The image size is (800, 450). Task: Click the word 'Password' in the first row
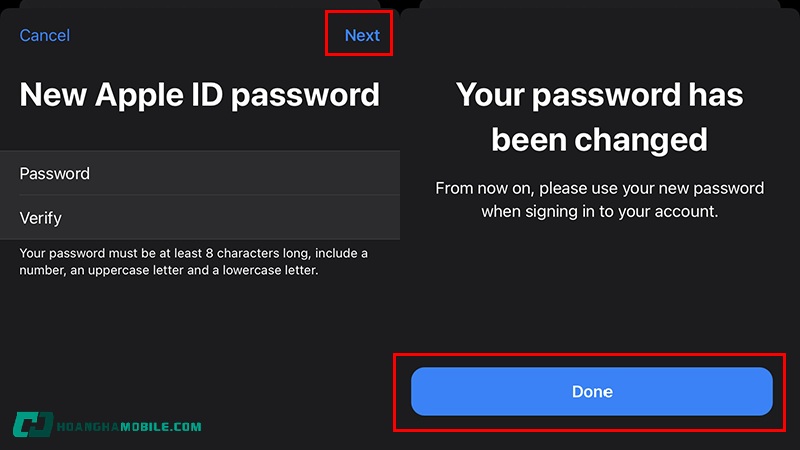(55, 173)
